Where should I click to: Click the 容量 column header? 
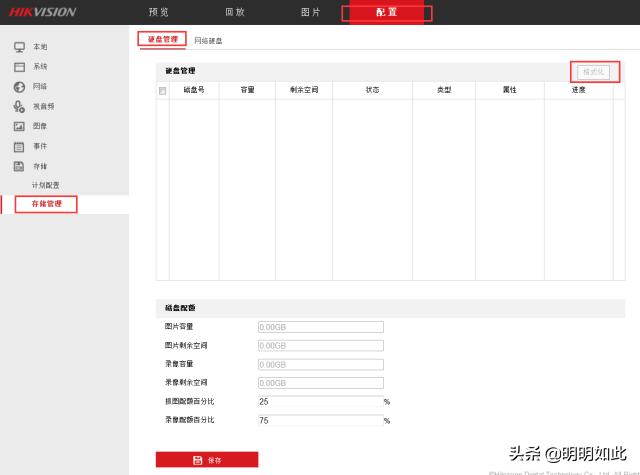coord(247,90)
